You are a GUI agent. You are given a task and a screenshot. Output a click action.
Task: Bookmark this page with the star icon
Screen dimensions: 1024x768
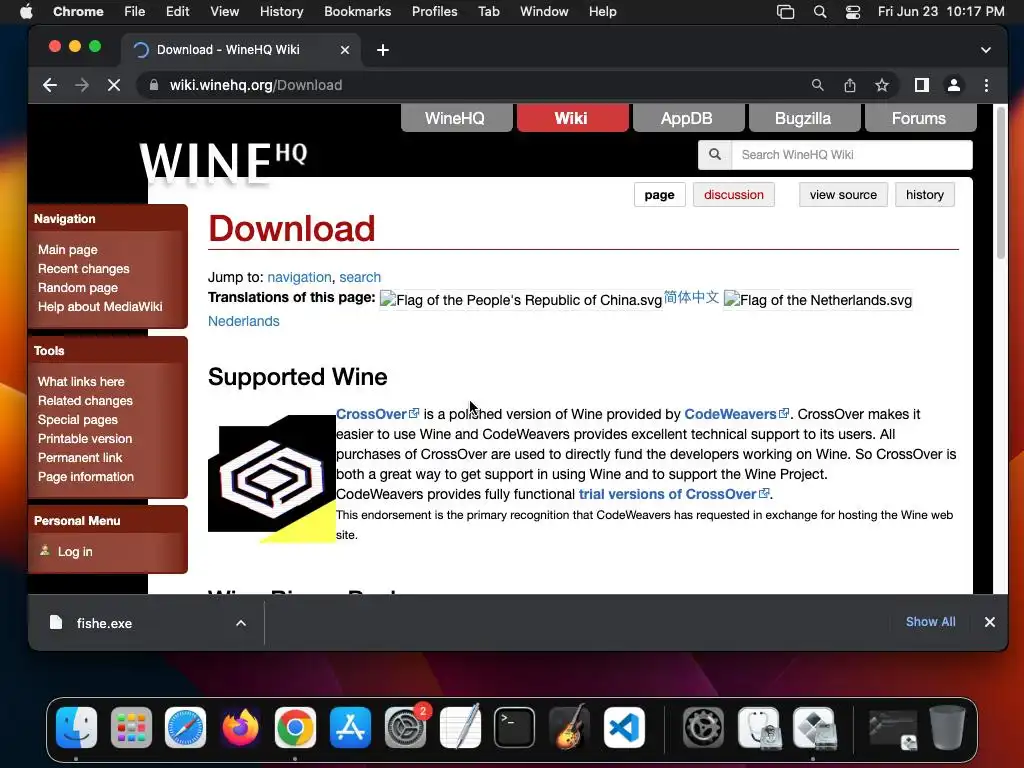pos(882,85)
